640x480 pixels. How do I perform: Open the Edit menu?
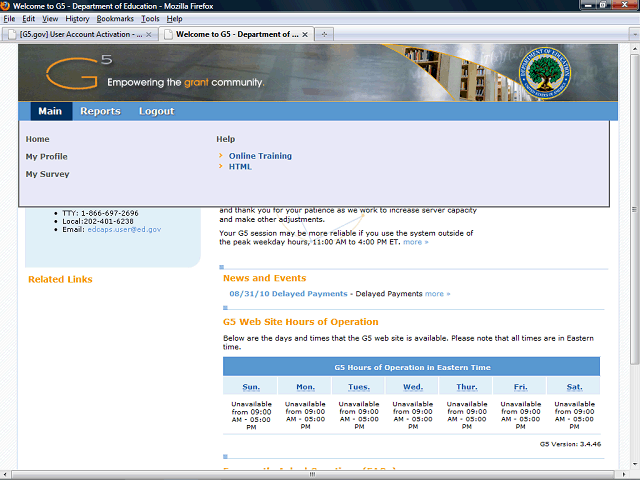[28, 19]
